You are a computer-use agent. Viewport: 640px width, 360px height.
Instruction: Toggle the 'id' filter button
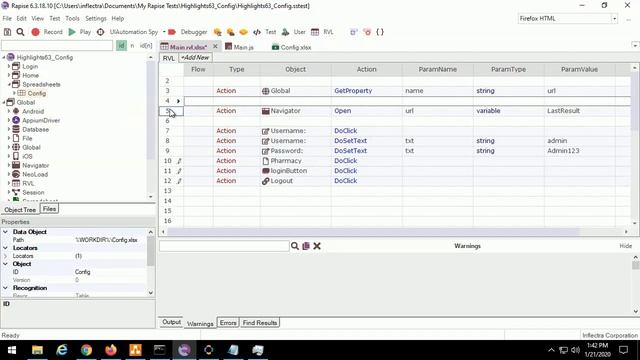click(121, 46)
